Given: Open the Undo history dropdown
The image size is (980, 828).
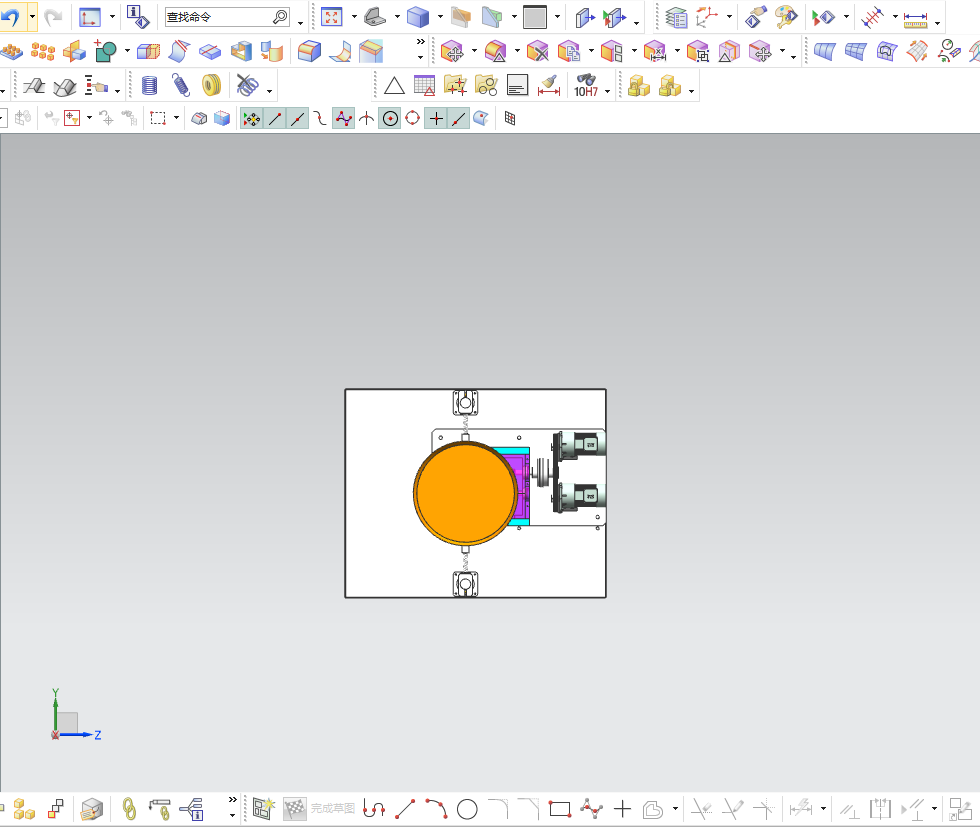Looking at the screenshot, I should (x=32, y=17).
